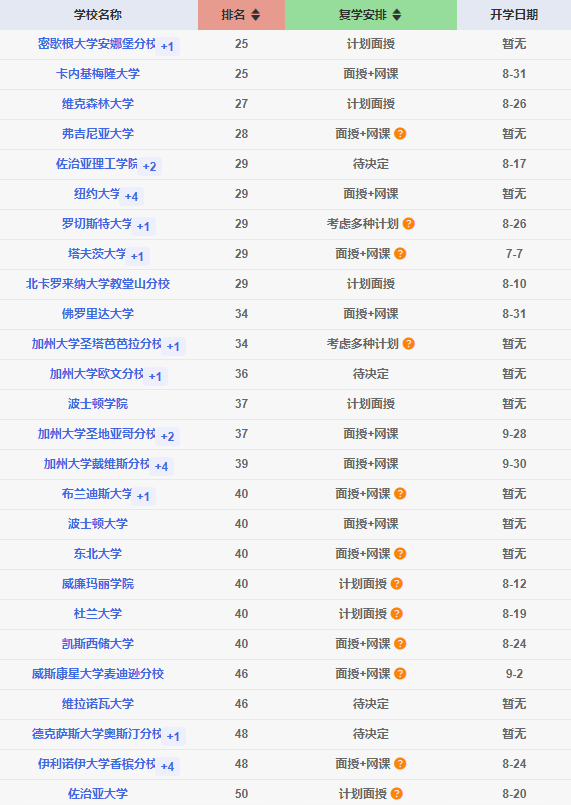Viewport: 571px width, 805px height.
Task: Click the orange help icon beside 弗吉尼亚大学 plan
Action: 400,133
